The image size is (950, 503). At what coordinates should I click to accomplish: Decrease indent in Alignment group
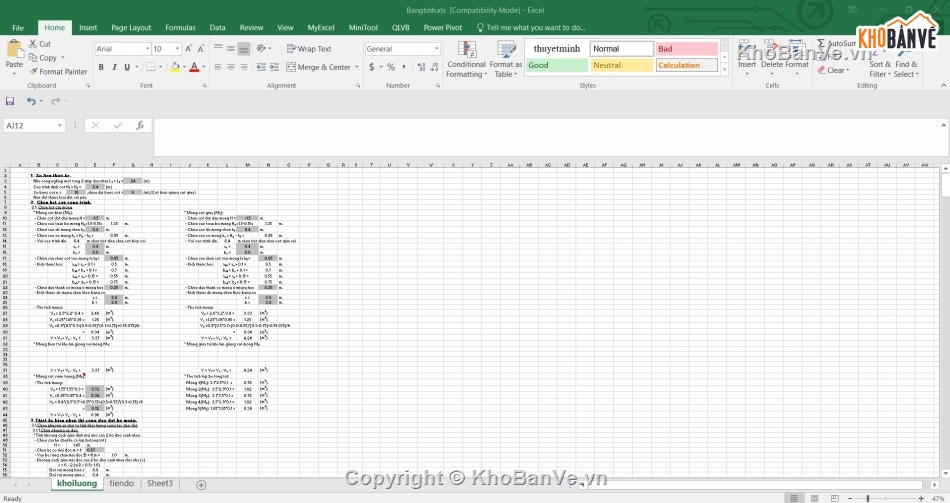(261, 67)
